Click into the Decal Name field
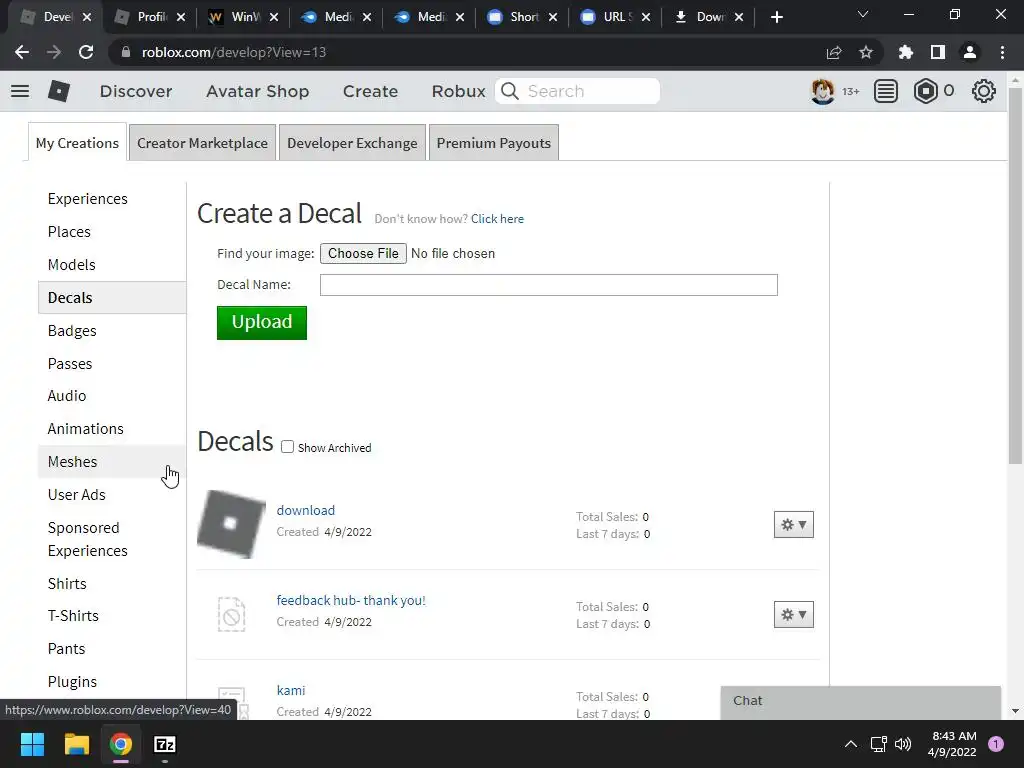The image size is (1024, 768). pos(549,285)
